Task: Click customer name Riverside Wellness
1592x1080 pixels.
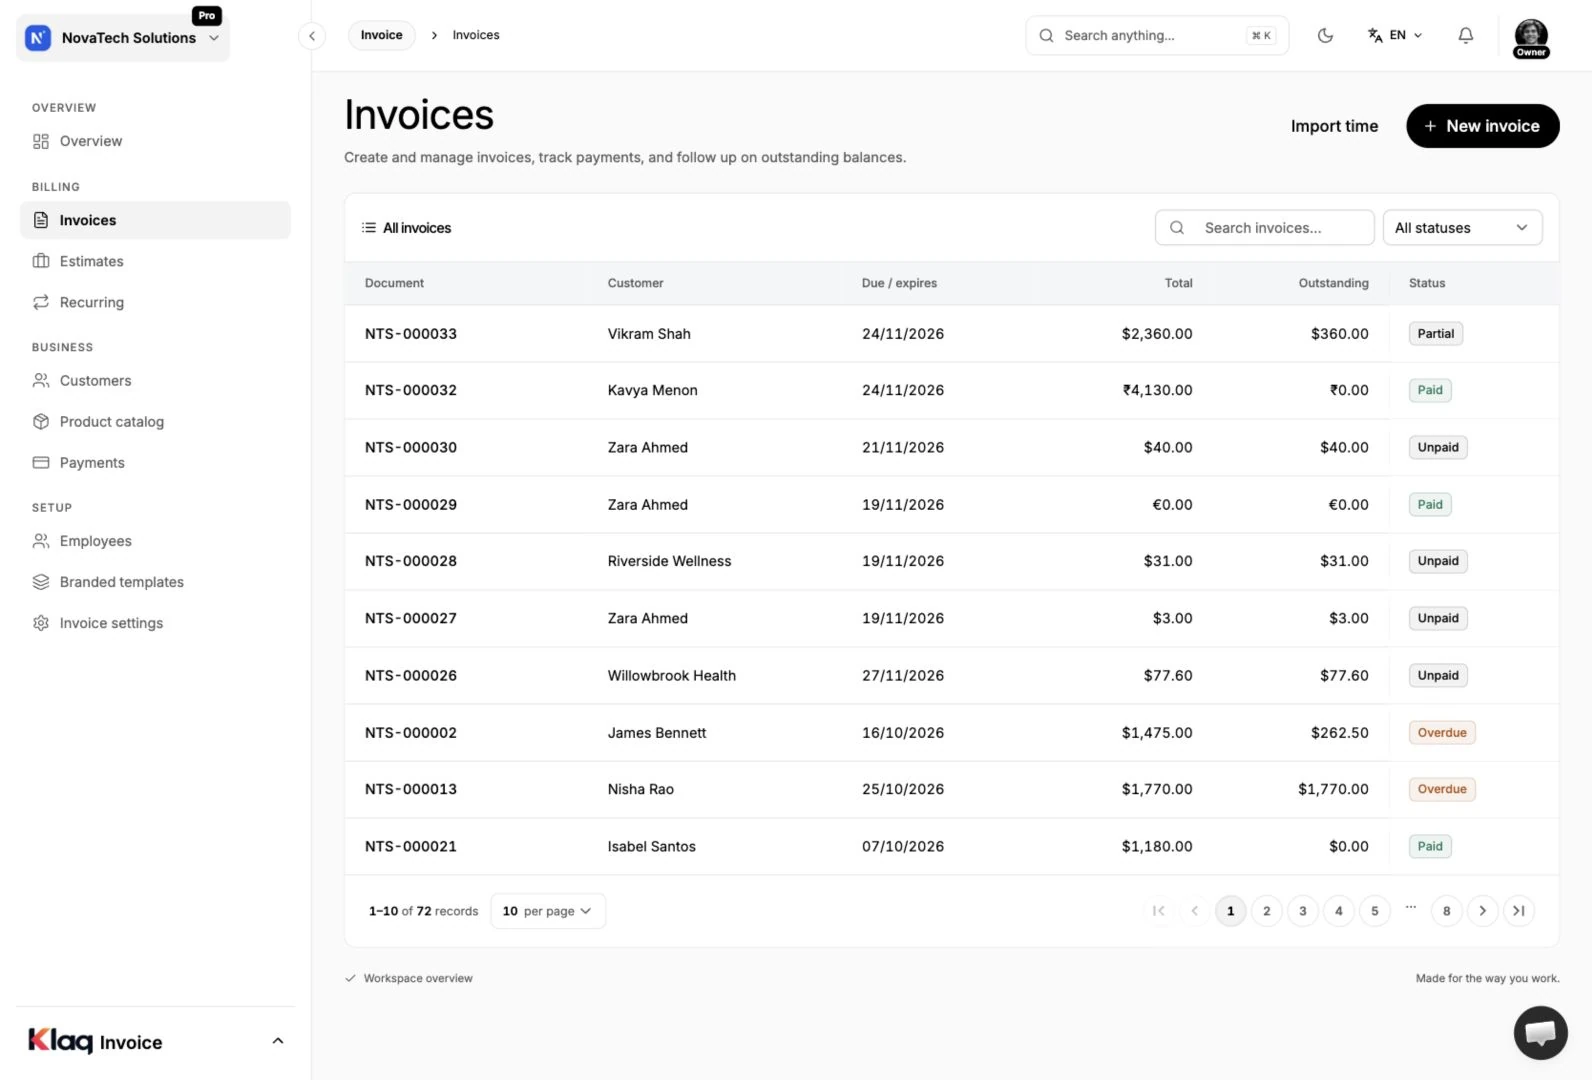Action: (x=669, y=561)
